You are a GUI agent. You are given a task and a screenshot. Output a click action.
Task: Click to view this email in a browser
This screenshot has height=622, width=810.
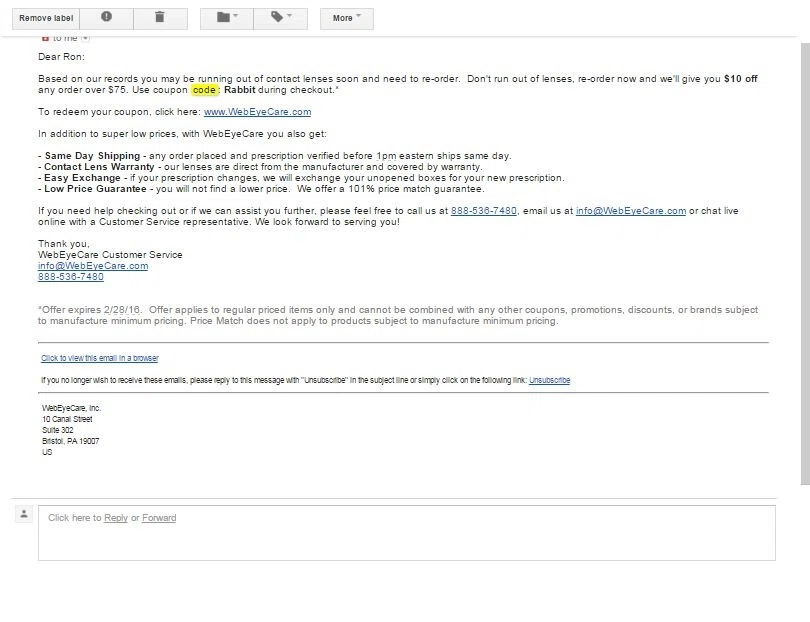point(100,358)
